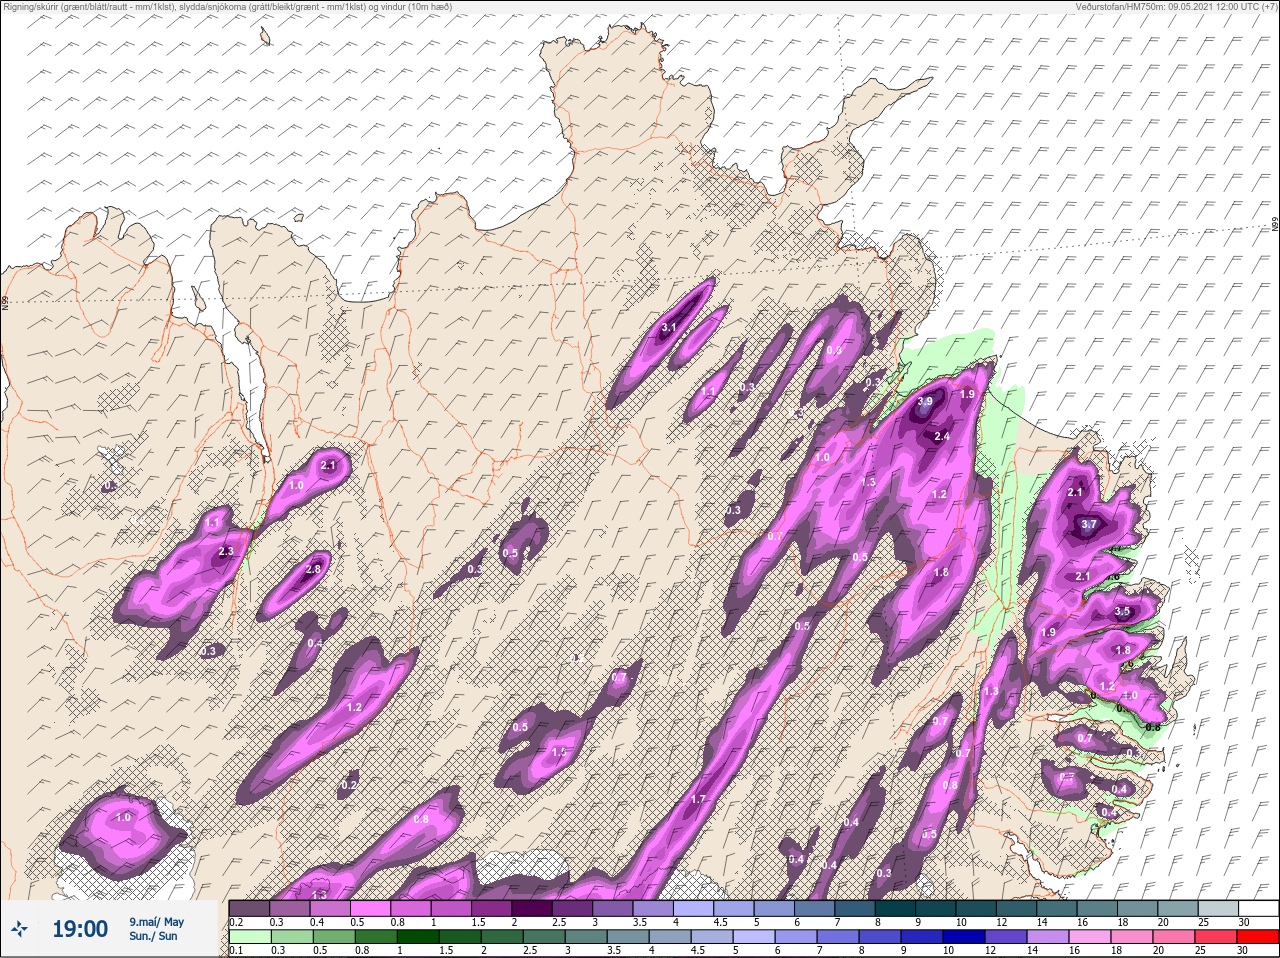
Task: Select the white swatch above 30 in the purple legend
Action: click(x=1257, y=908)
